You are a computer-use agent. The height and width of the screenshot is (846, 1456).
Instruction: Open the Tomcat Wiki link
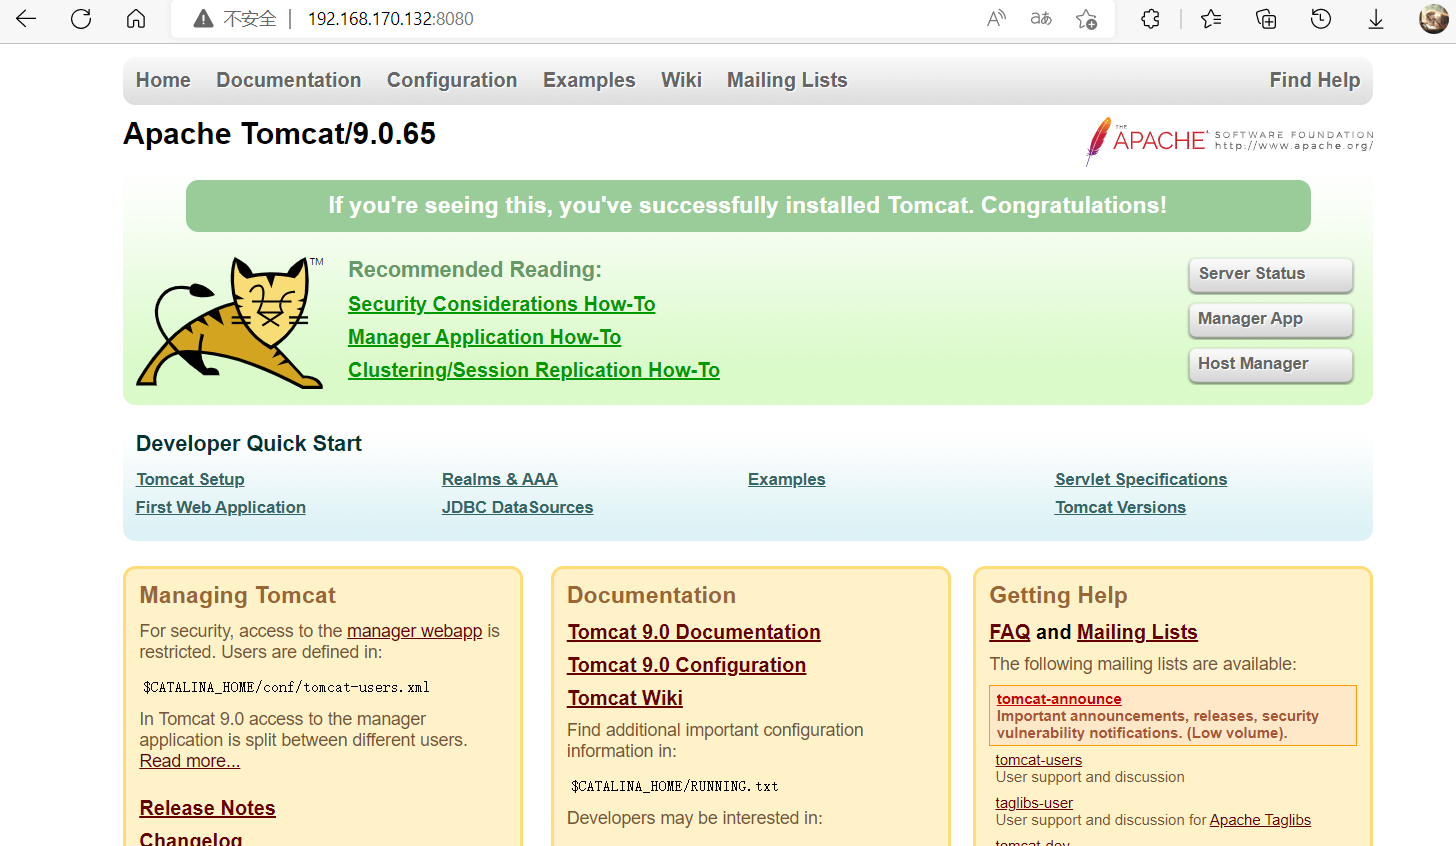[625, 698]
